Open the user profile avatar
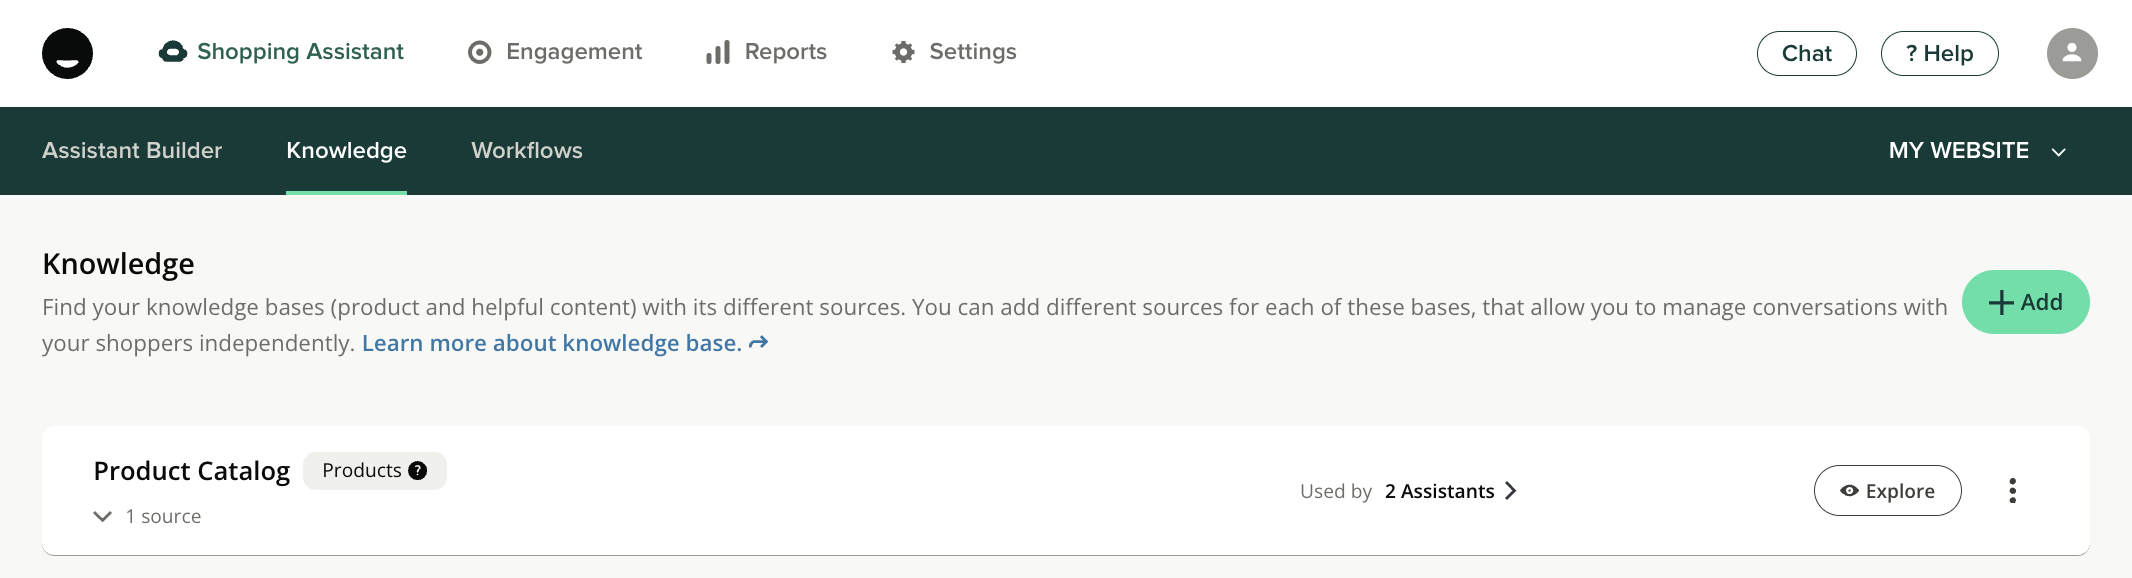The width and height of the screenshot is (2132, 578). 2071,53
